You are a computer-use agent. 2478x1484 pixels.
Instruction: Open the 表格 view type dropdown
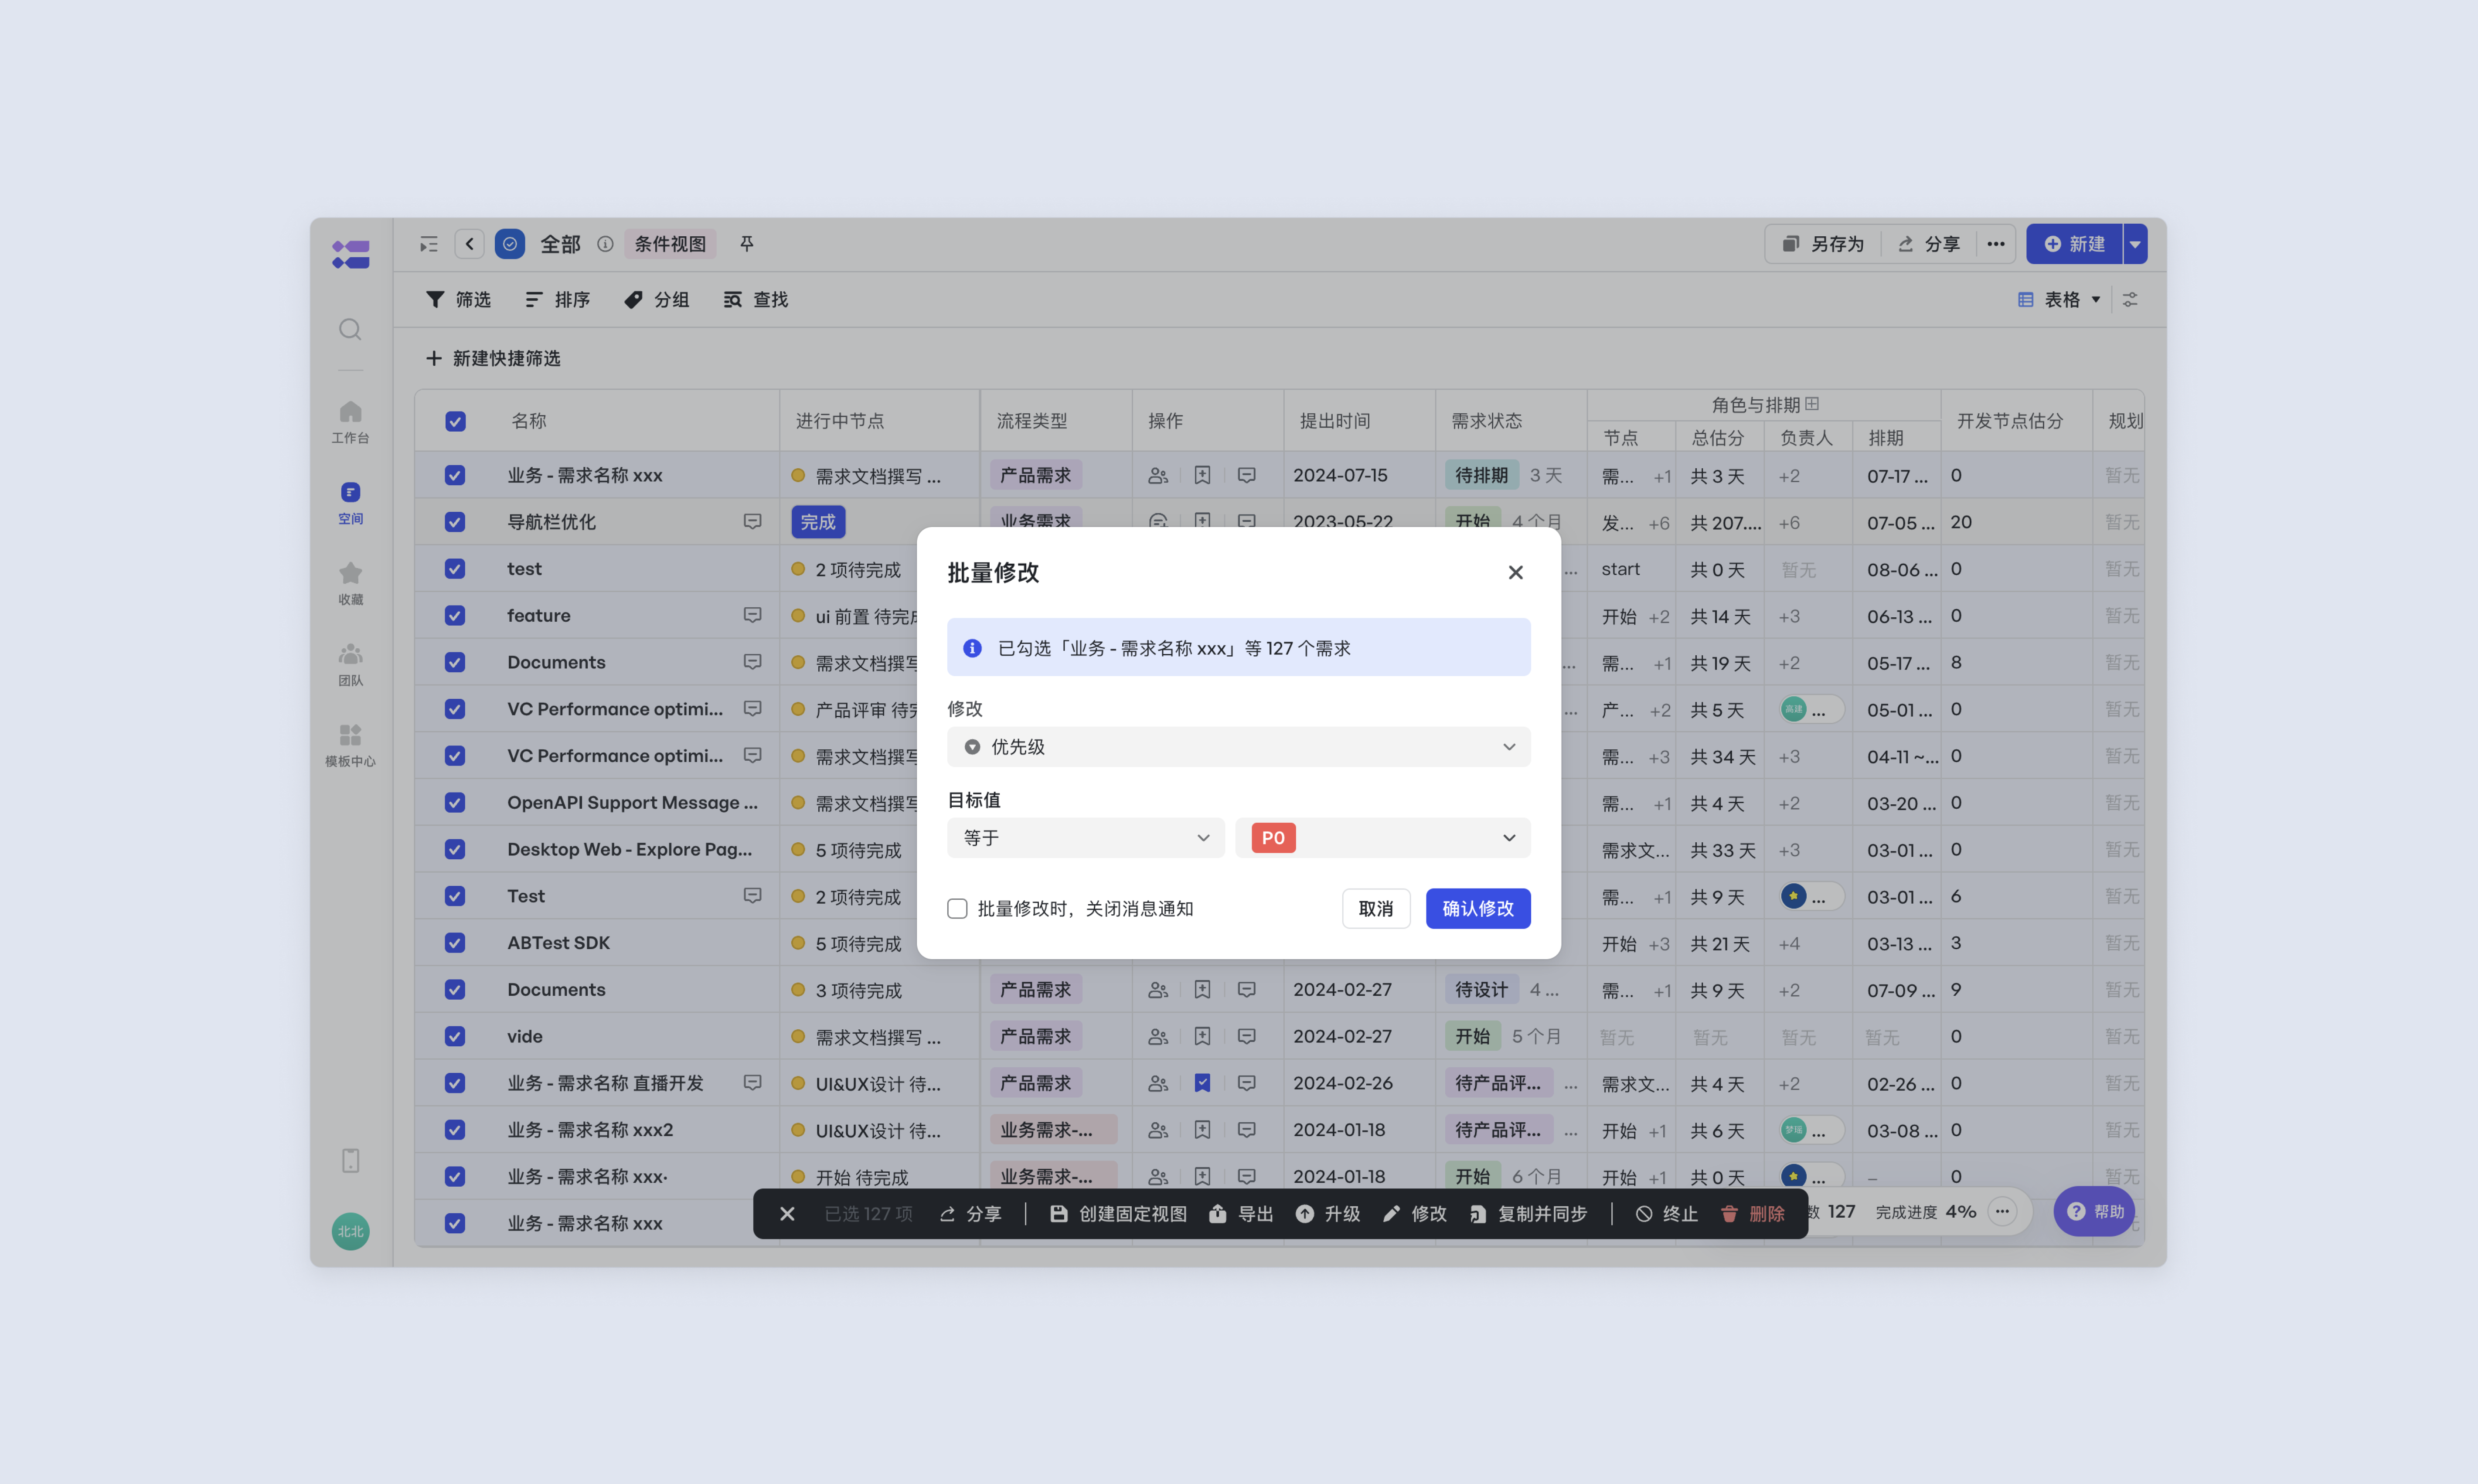pos(2059,300)
